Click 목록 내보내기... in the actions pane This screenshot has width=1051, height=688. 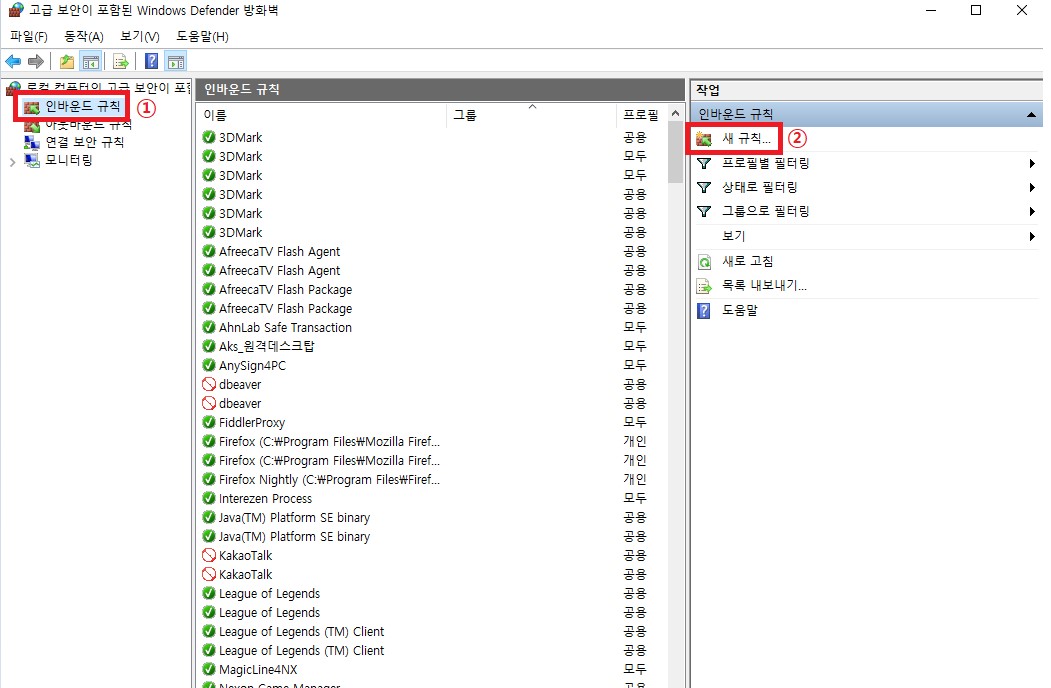764,286
